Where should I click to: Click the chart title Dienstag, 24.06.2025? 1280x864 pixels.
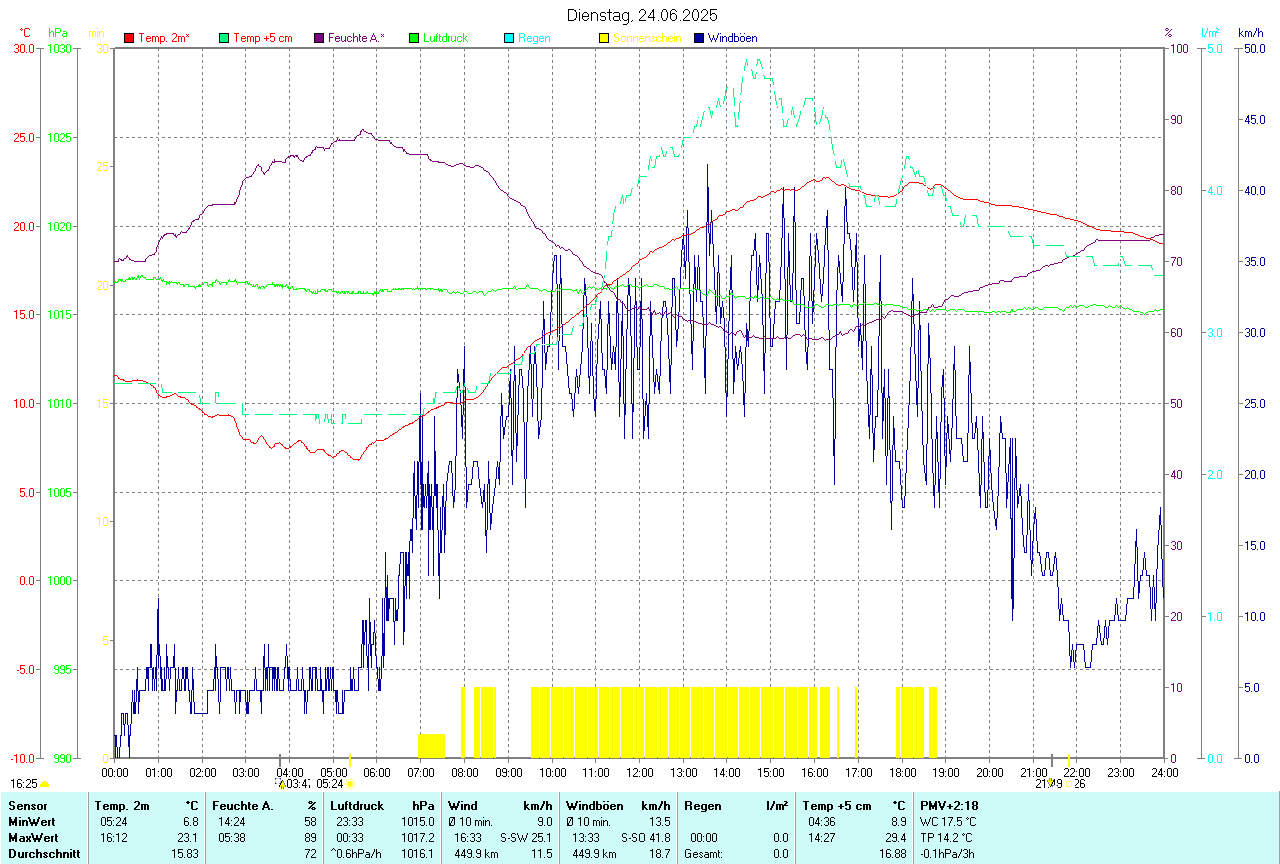tap(641, 15)
